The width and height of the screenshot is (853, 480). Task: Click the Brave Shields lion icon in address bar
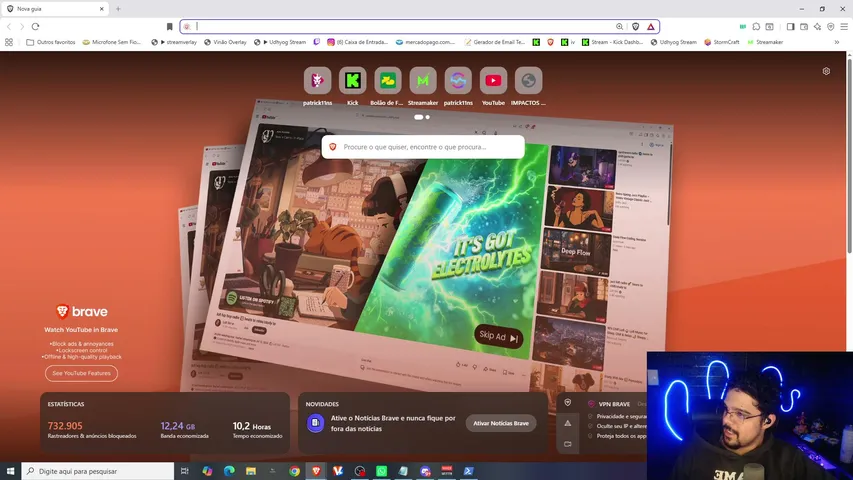pos(635,27)
